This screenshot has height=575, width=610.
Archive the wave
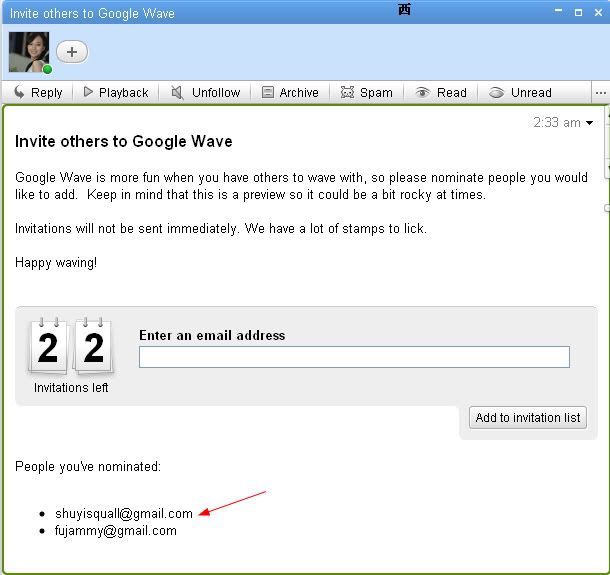pos(290,93)
